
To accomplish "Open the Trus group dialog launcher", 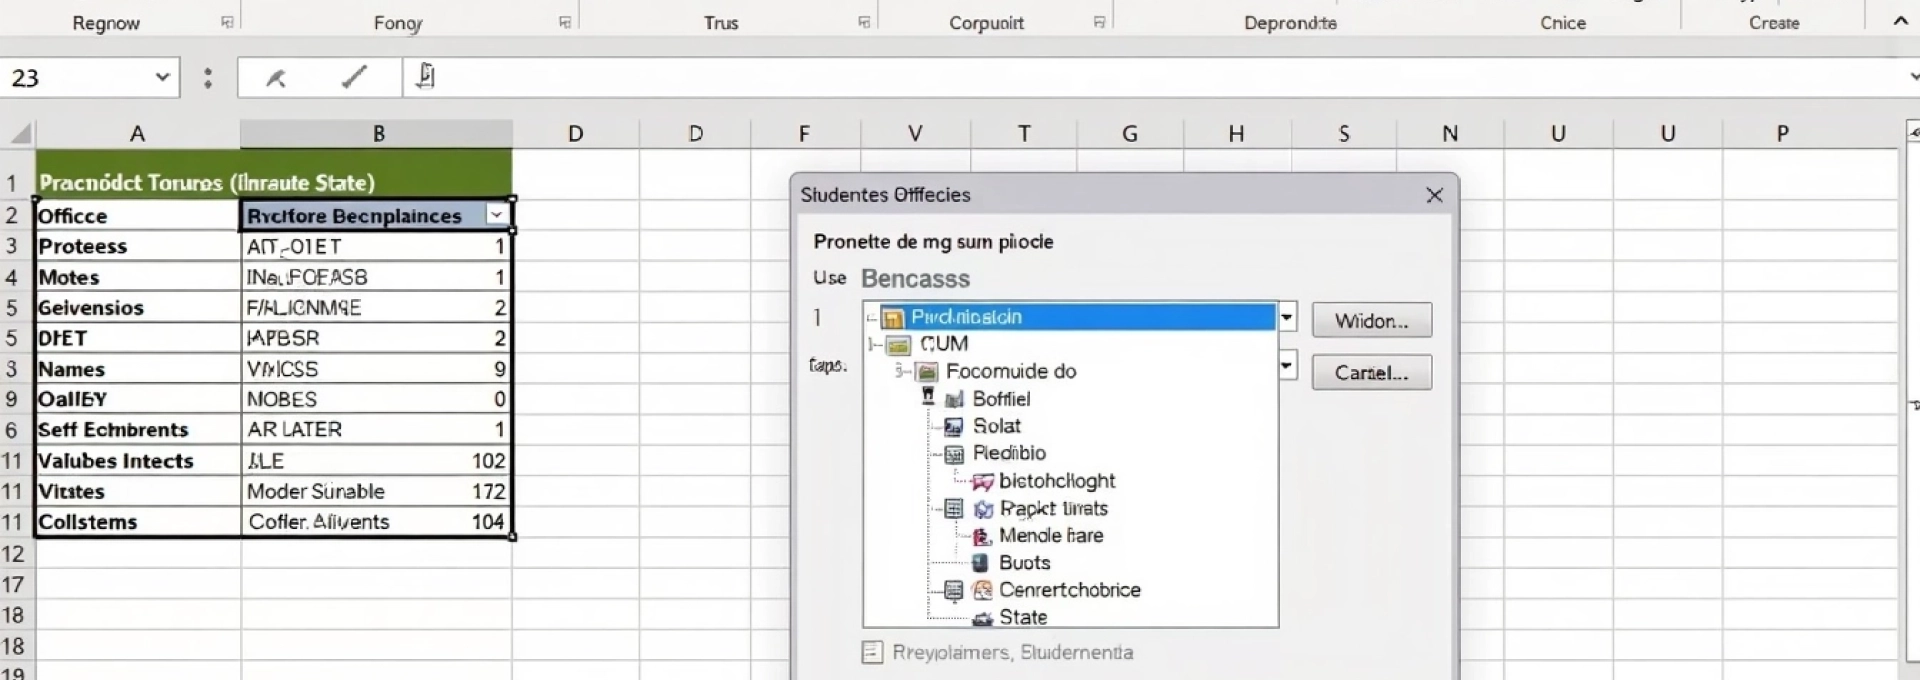I will (x=864, y=22).
